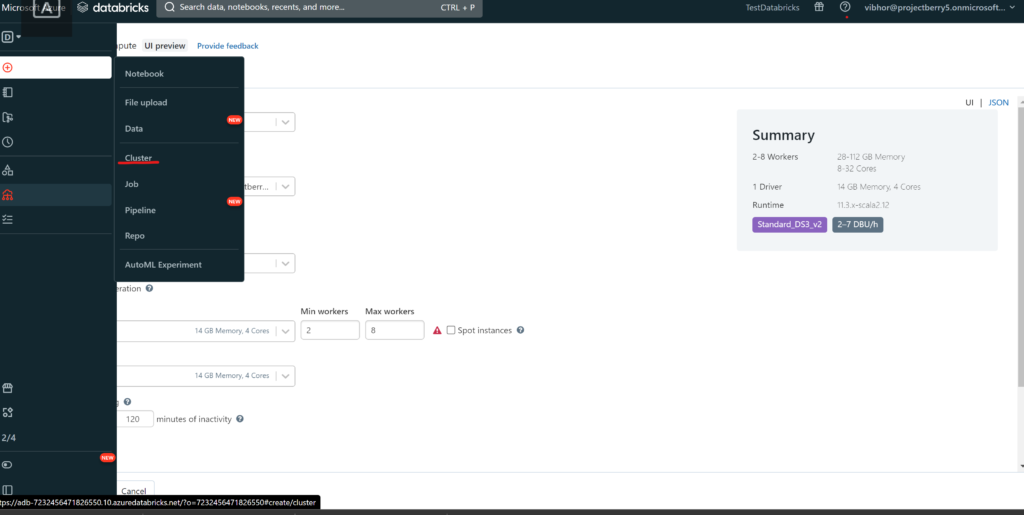Expand the third dropdown above Min workers
1024x515 pixels.
[x=285, y=263]
